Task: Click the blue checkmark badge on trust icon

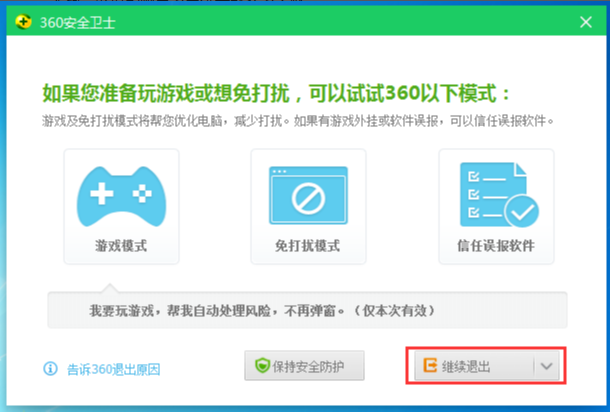Action: [520, 211]
